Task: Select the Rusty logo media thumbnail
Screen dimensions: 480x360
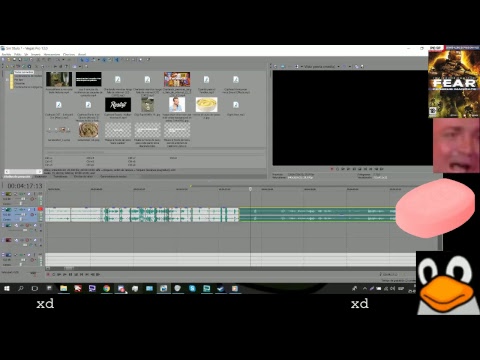Action: (118, 105)
